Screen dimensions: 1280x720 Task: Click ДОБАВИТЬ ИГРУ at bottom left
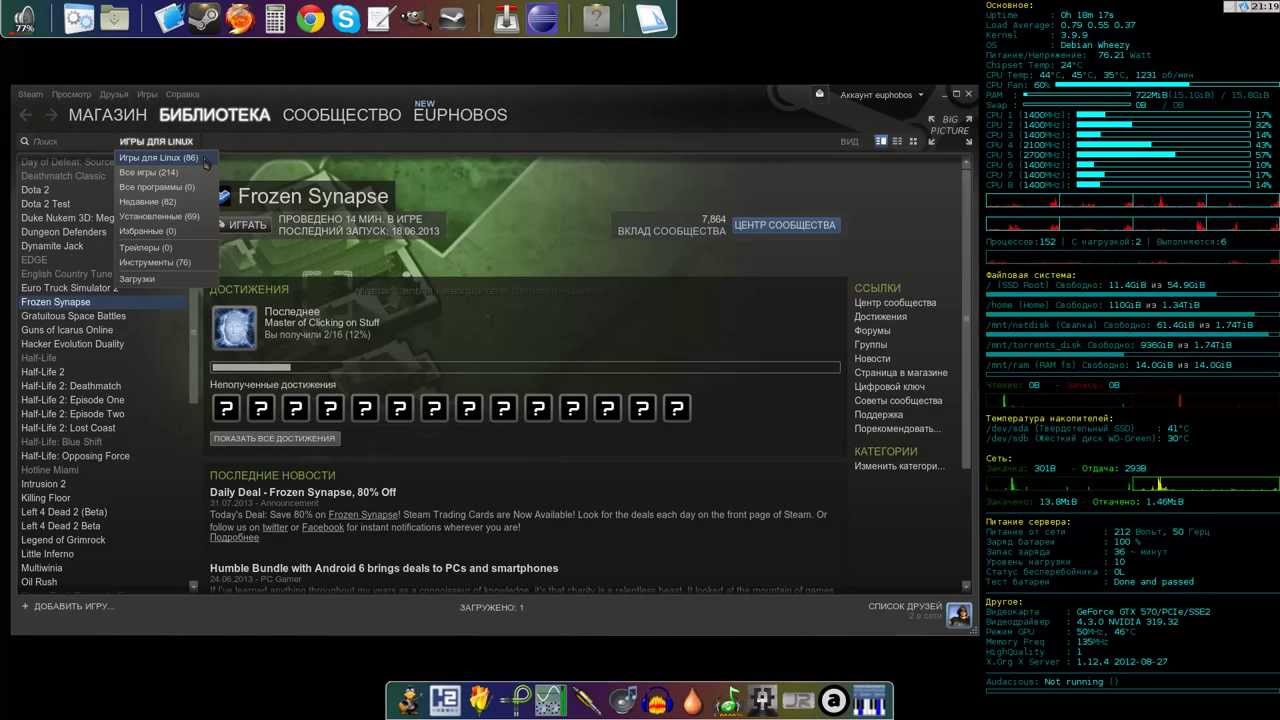(x=68, y=606)
